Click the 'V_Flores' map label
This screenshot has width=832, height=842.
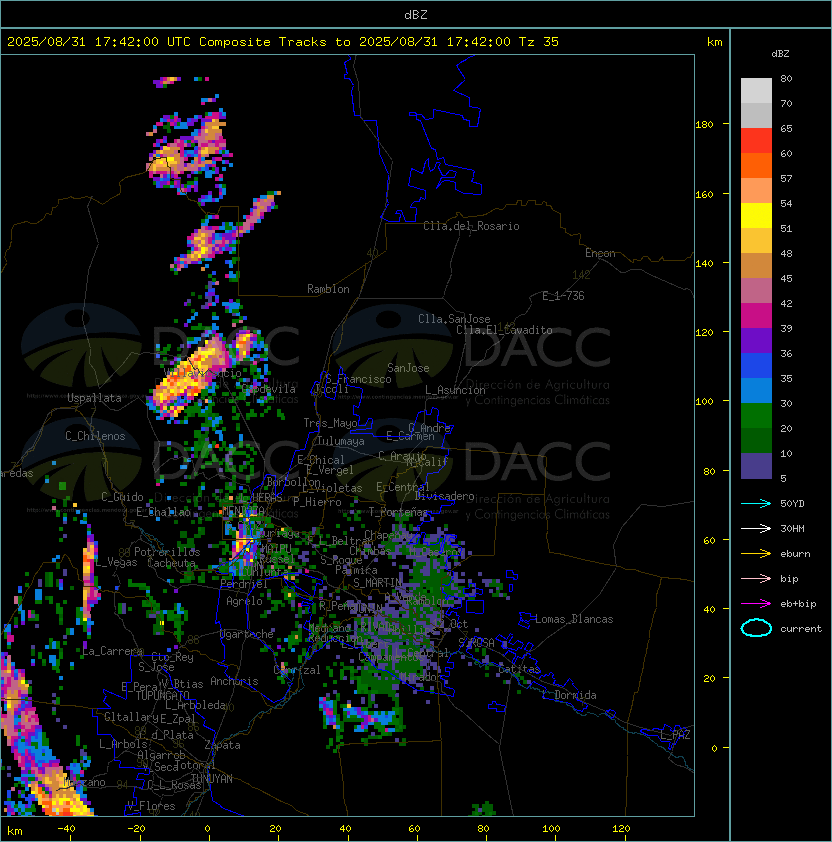[x=151, y=807]
